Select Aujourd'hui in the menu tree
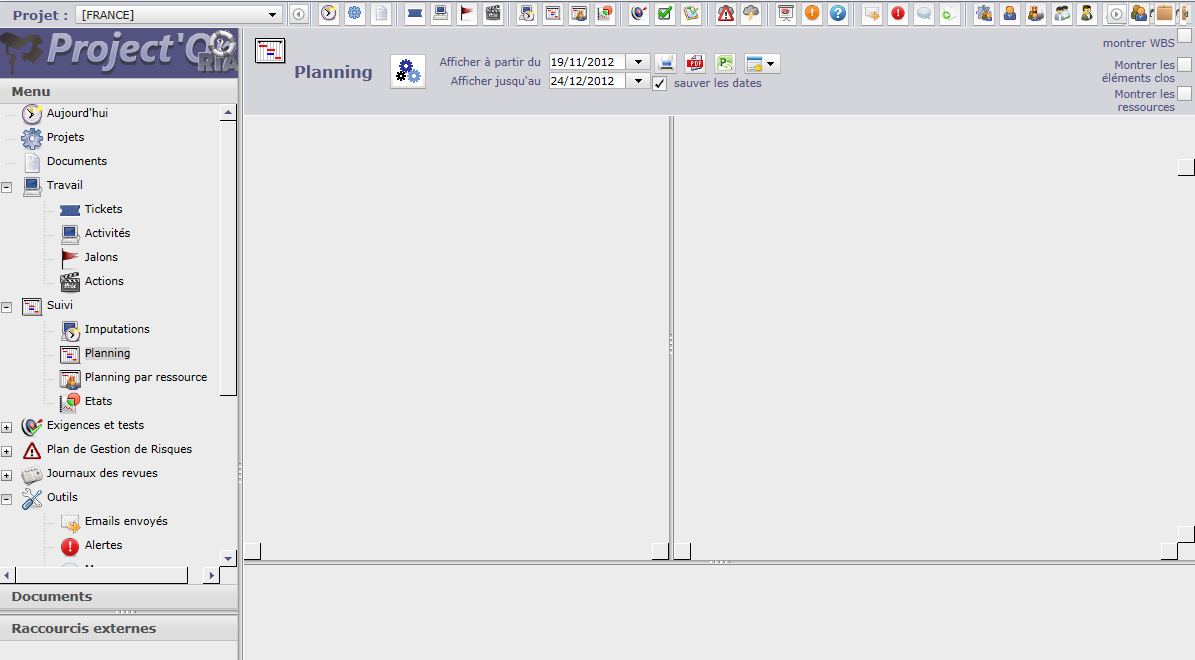 coord(77,113)
